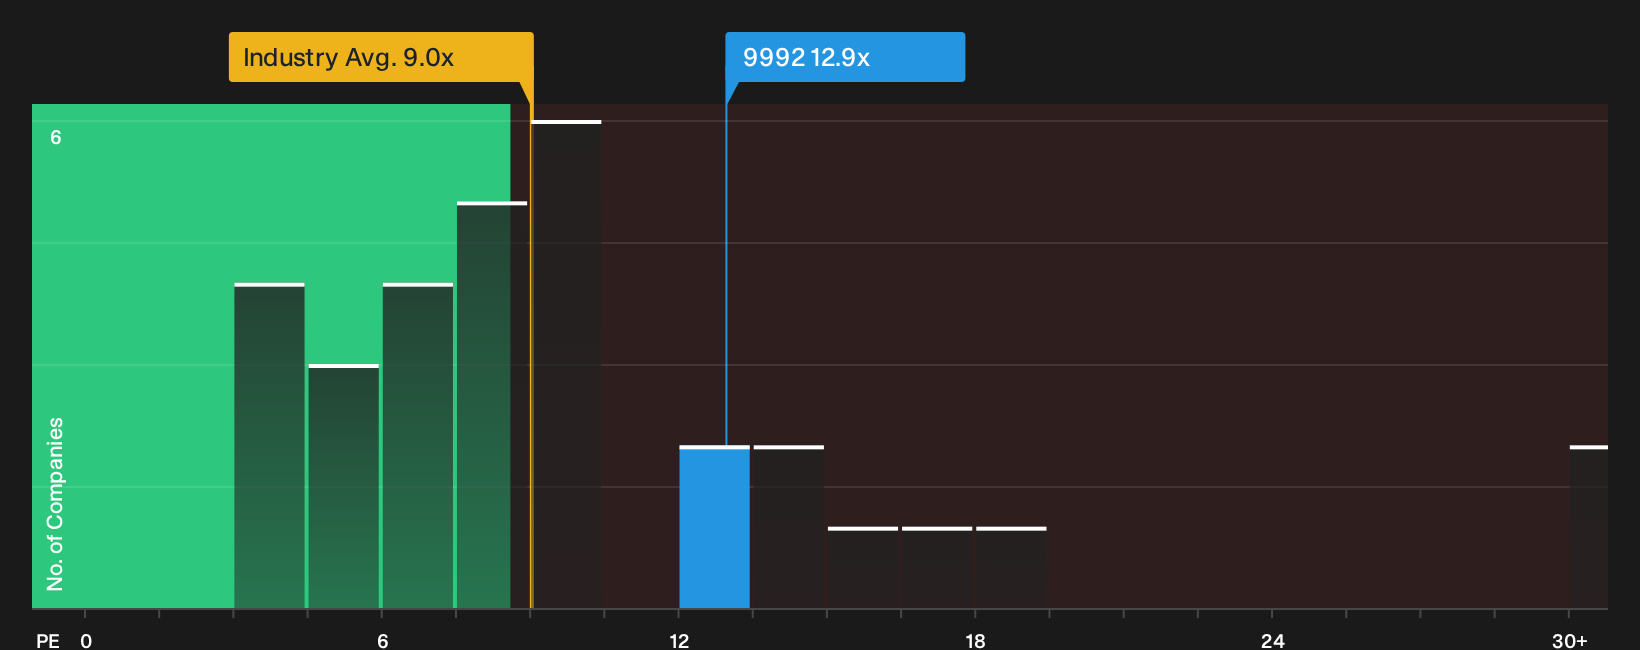Click the short bar starting at PE 15

pyautogui.click(x=863, y=568)
